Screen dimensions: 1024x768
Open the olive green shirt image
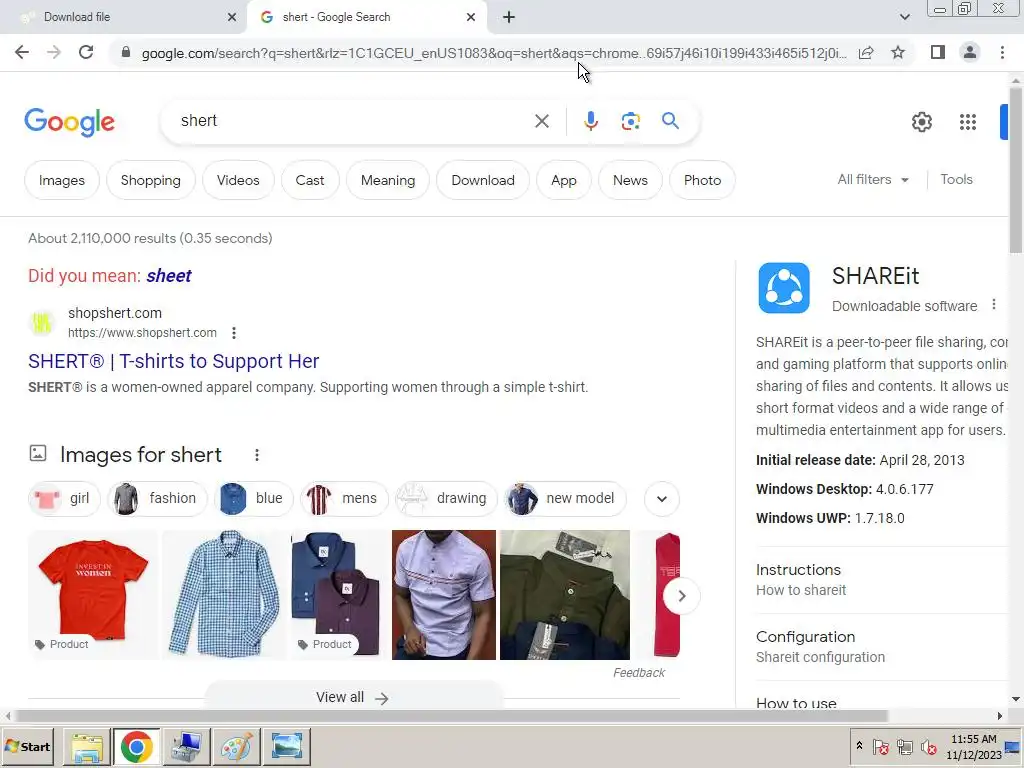pyautogui.click(x=565, y=594)
